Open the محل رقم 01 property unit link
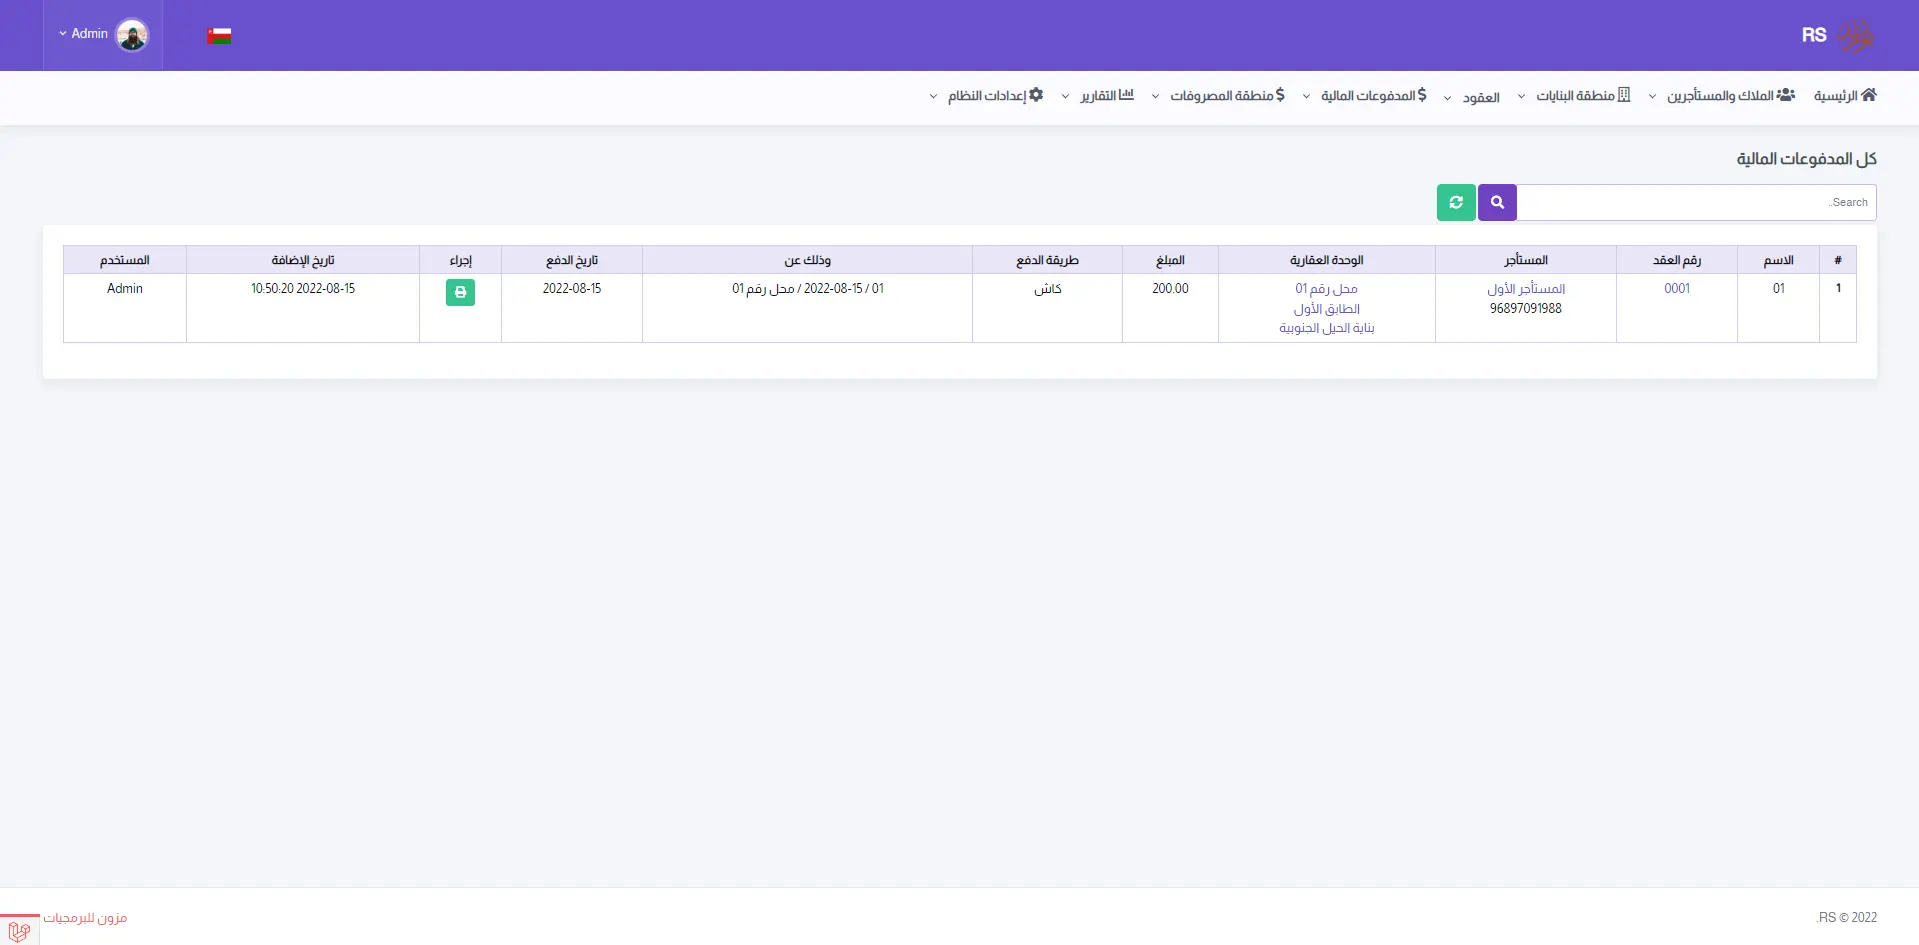Viewport: 1919px width, 945px height. (x=1326, y=289)
